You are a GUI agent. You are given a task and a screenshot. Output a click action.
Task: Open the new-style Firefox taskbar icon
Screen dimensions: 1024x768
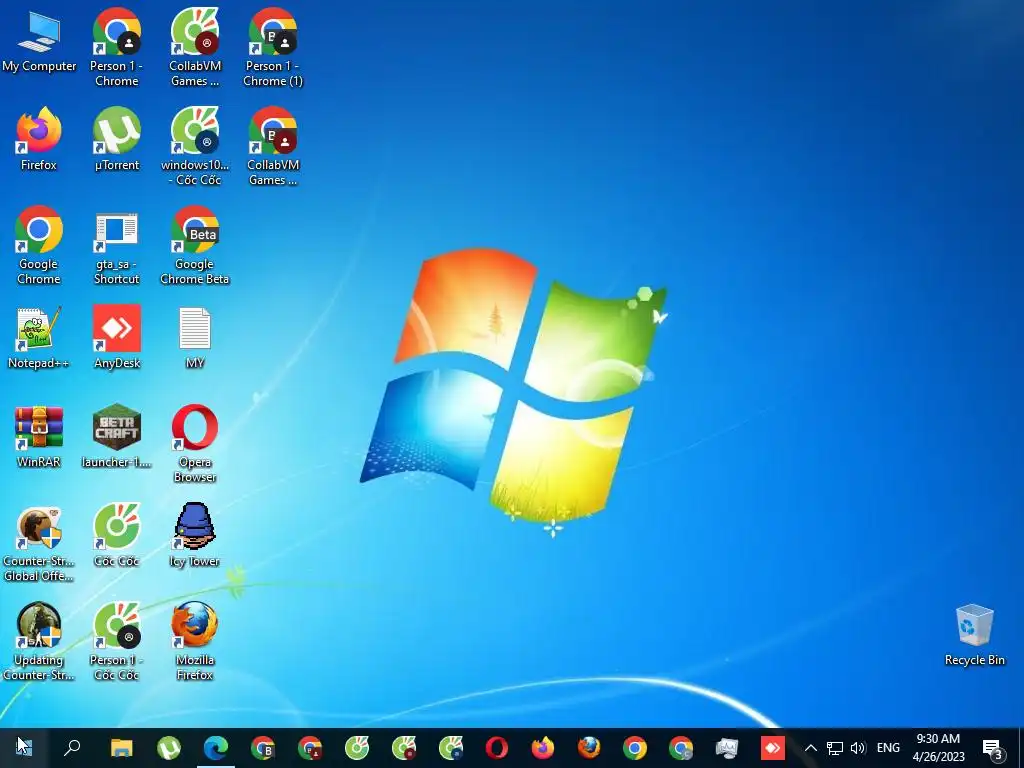[542, 747]
